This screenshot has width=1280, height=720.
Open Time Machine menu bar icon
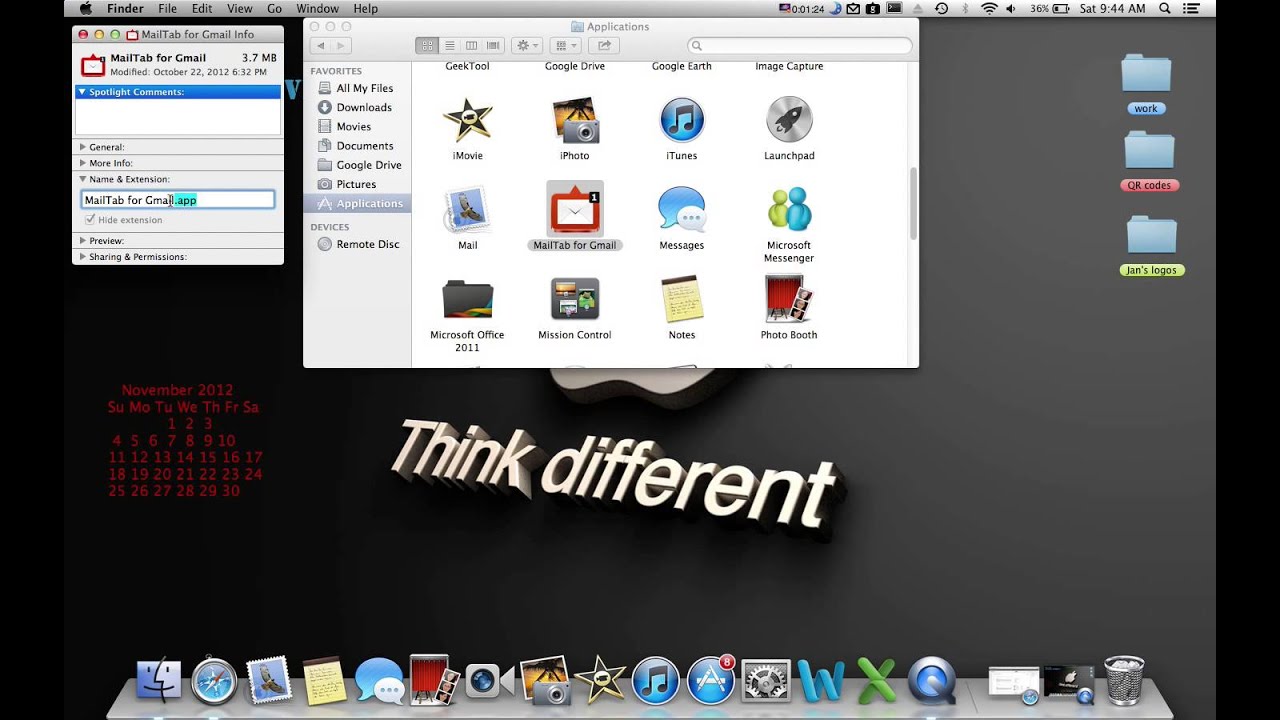pyautogui.click(x=942, y=8)
